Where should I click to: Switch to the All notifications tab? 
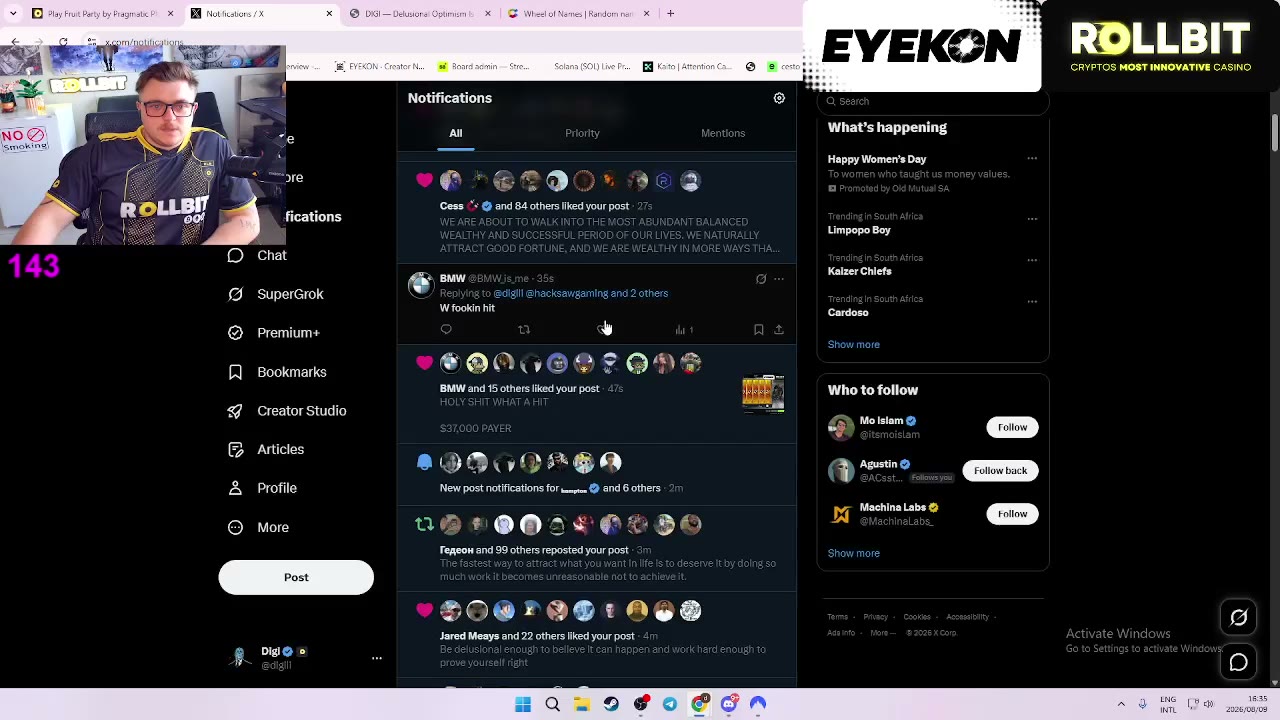point(455,133)
